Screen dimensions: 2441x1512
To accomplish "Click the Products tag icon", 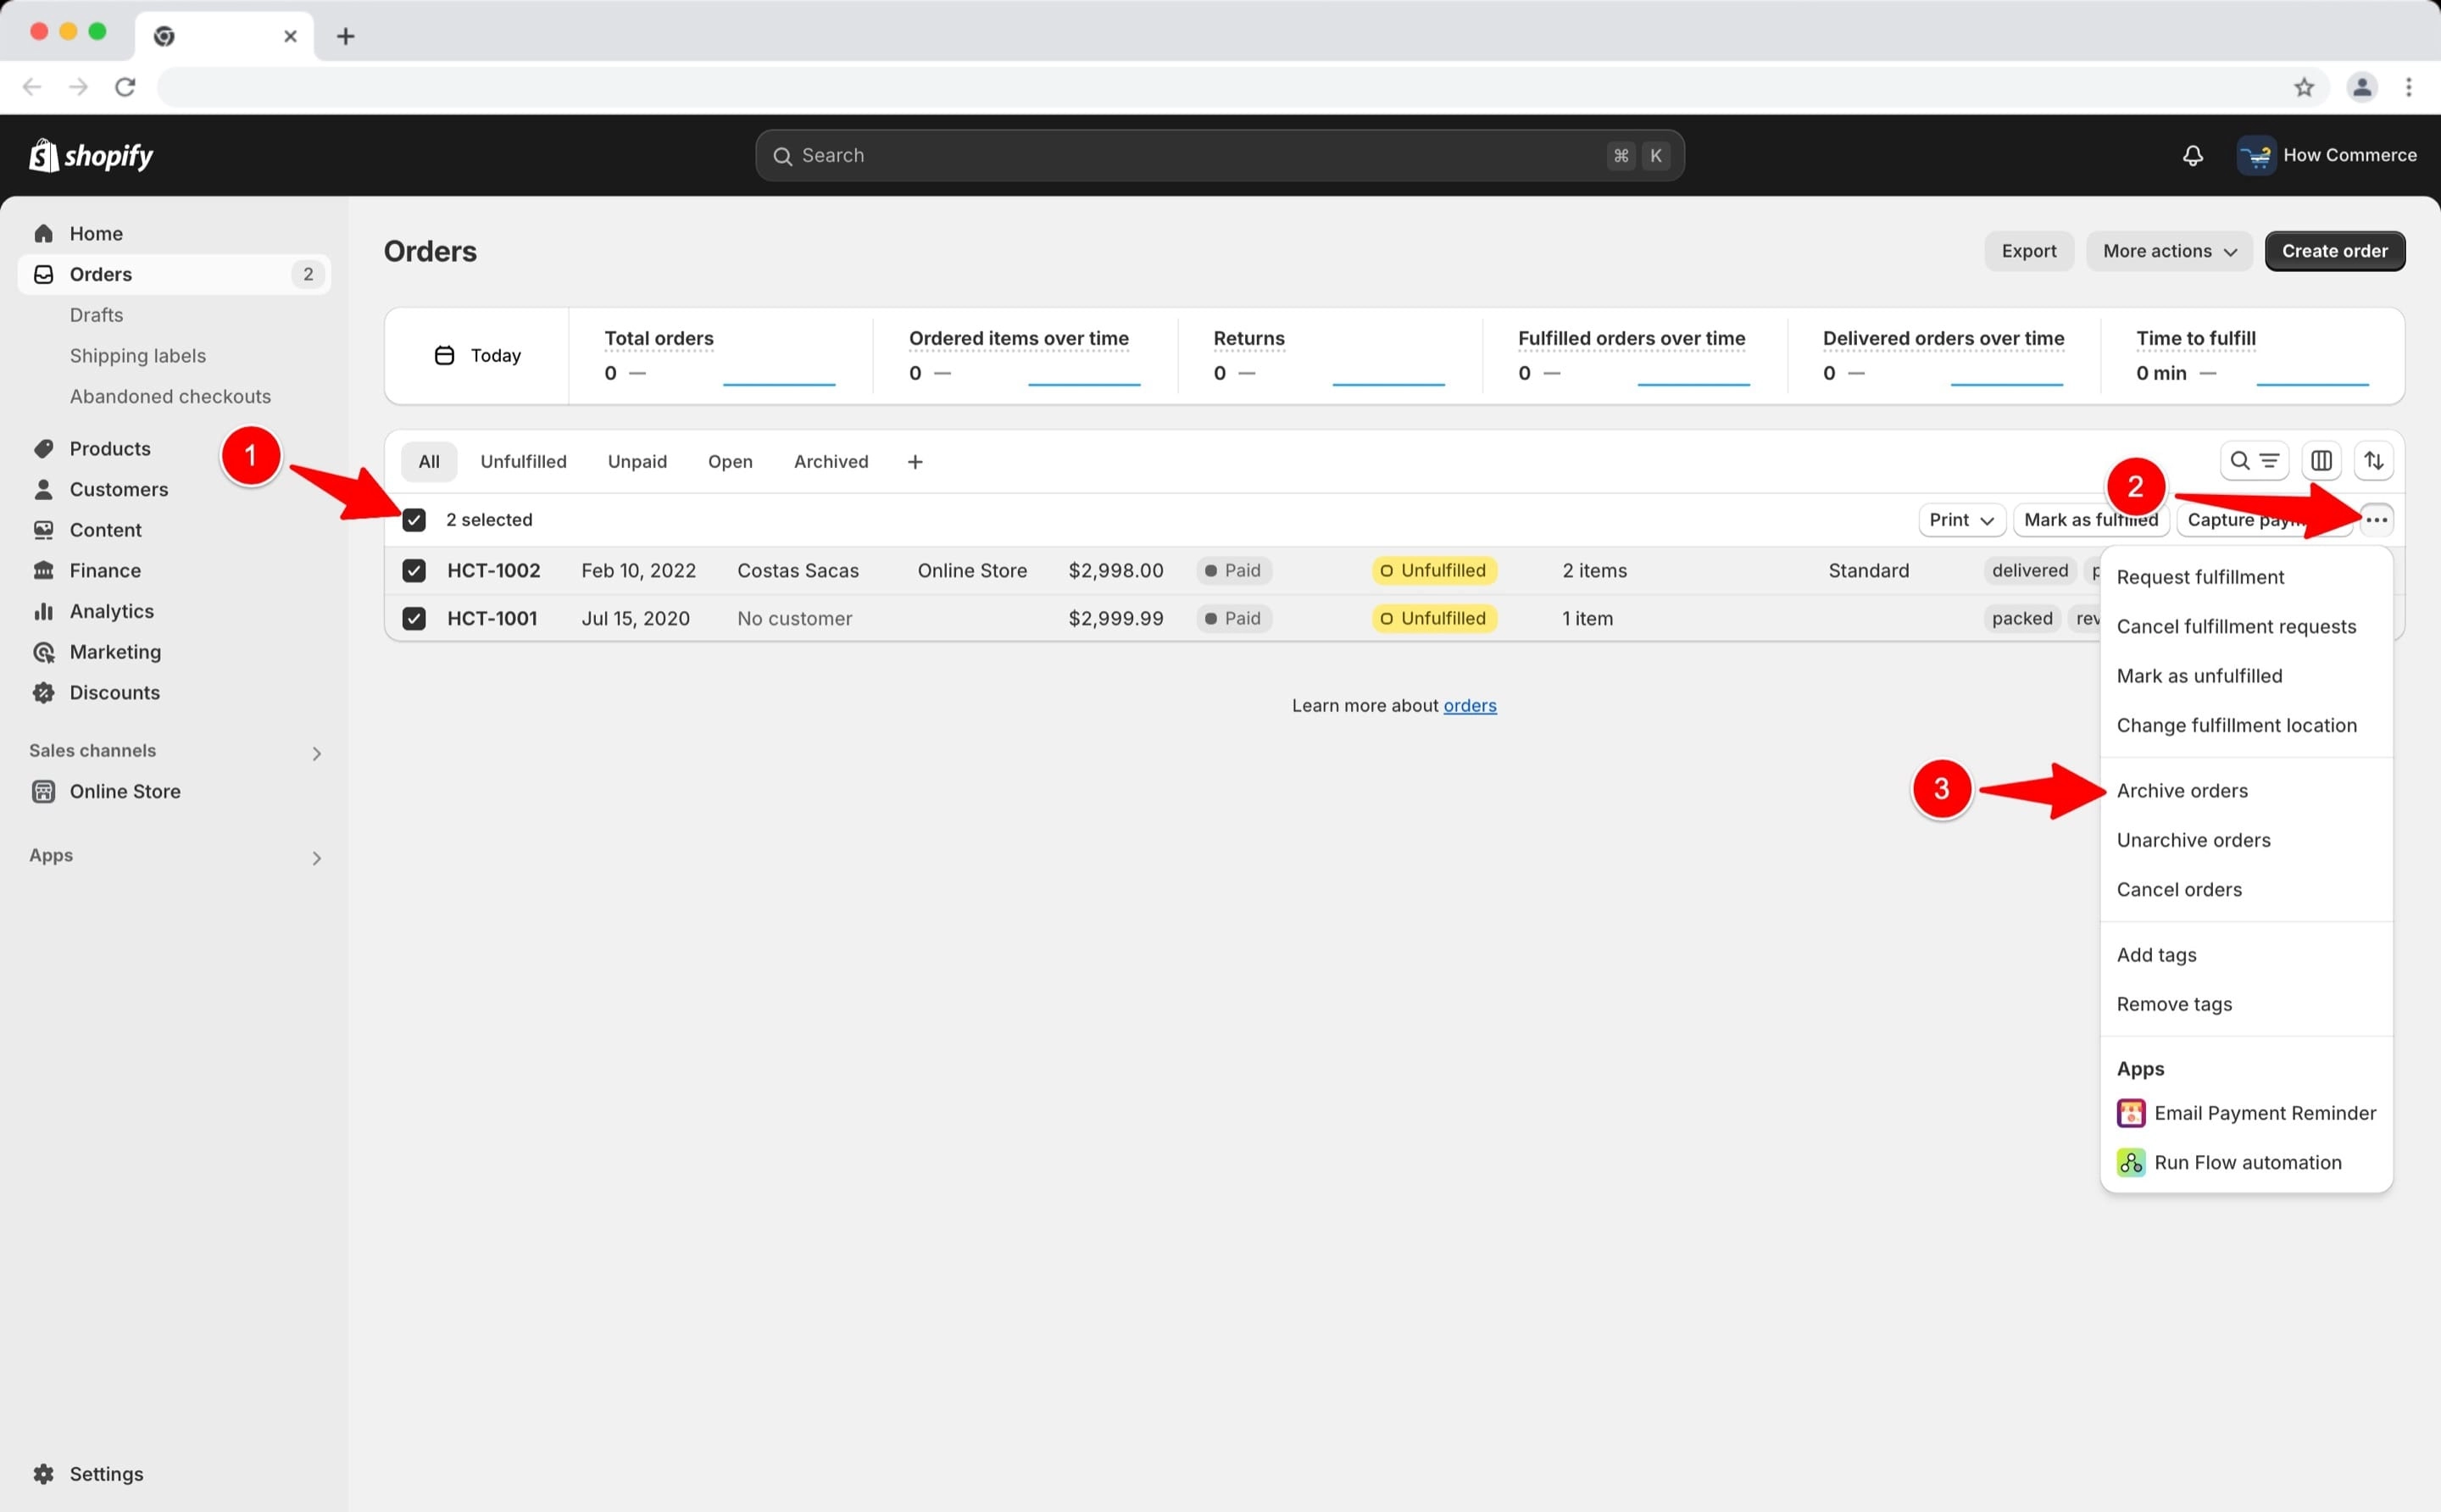I will coord(43,448).
